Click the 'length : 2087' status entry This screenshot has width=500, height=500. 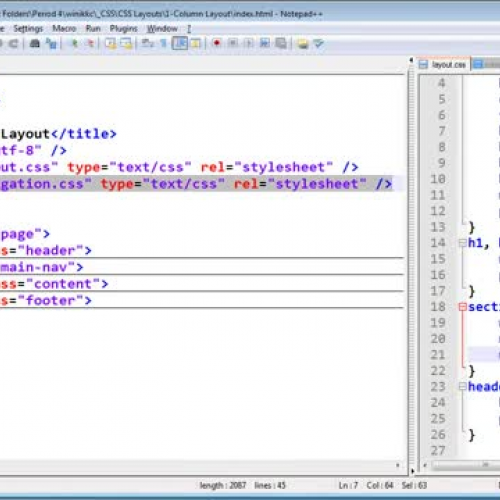223,485
